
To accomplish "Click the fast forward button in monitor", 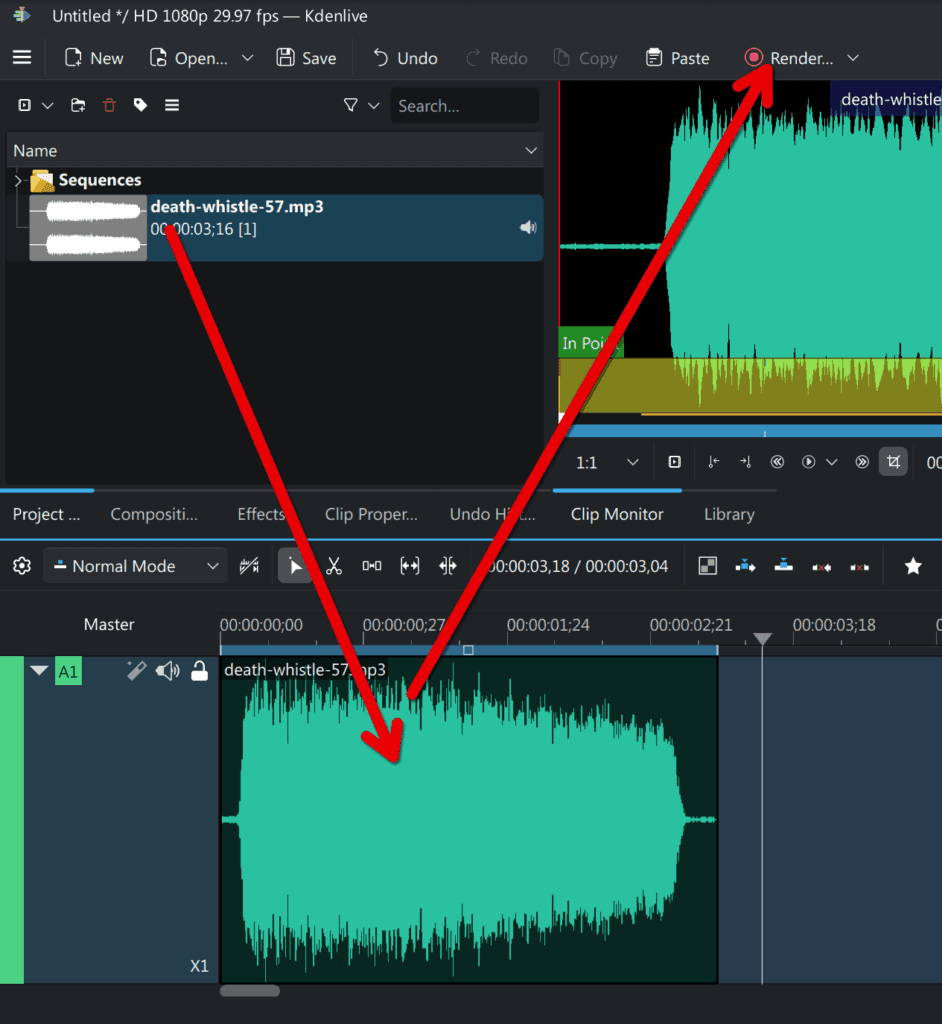I will click(x=862, y=462).
